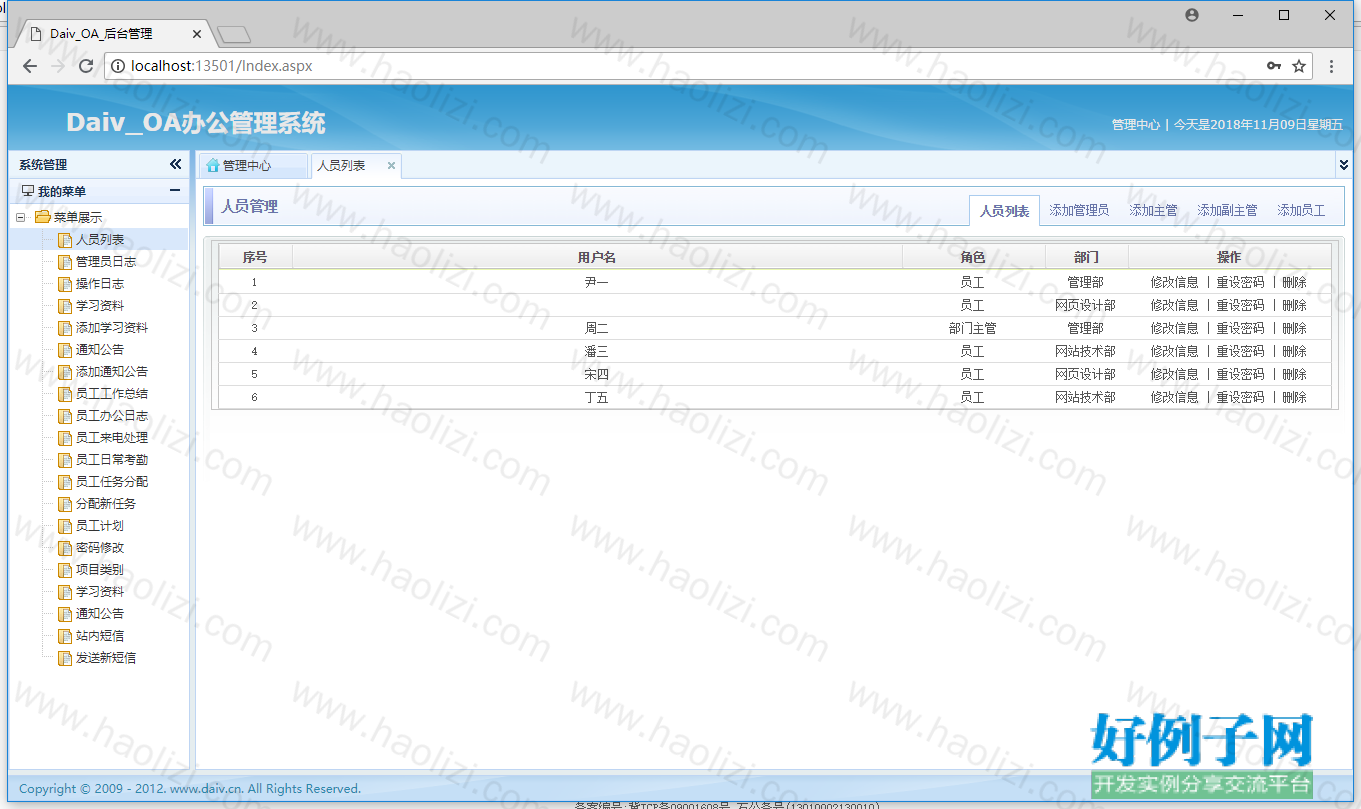Viewport: 1361px width, 809px height.
Task: Click the username cell 周二
Action: point(597,328)
